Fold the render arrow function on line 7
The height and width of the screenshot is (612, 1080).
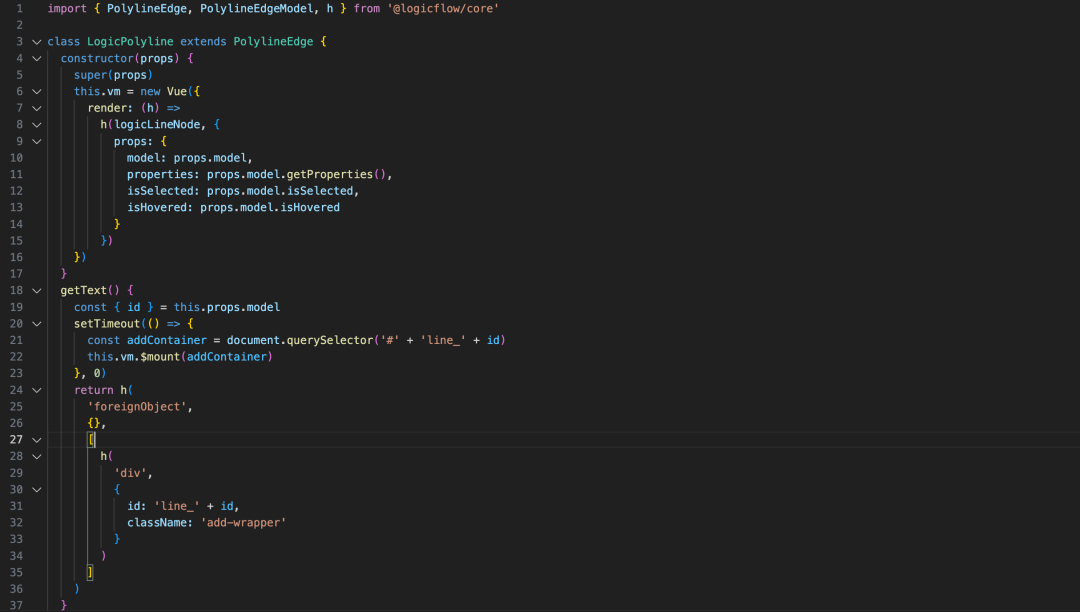point(37,108)
